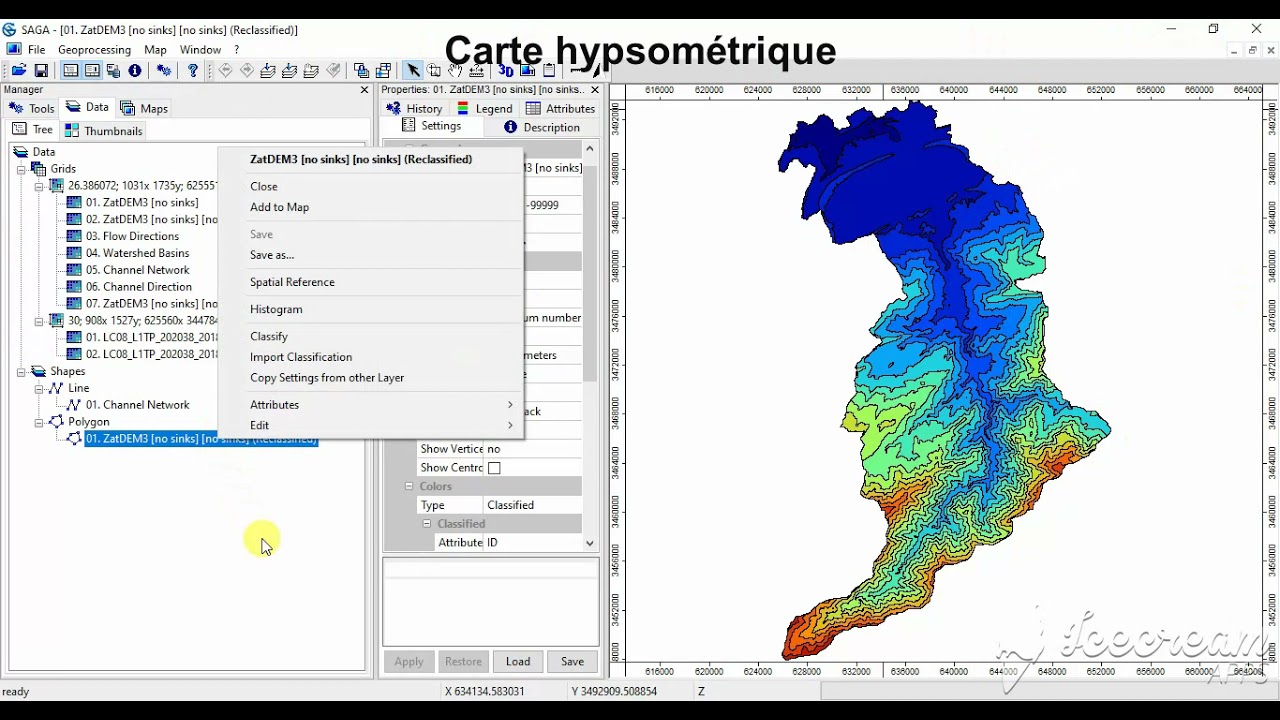
Task: Click the tile windows toolbar icon
Action: pyautogui.click(x=383, y=70)
